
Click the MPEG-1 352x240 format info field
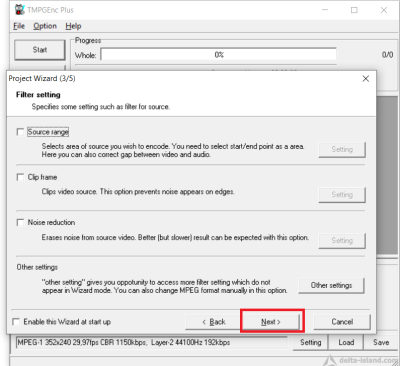152,342
